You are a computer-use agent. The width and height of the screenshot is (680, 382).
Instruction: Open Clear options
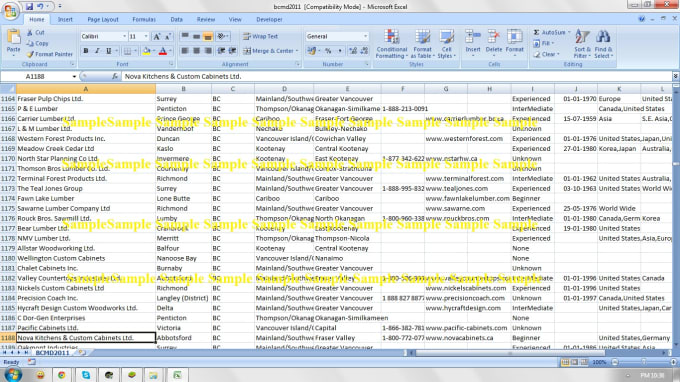point(546,54)
